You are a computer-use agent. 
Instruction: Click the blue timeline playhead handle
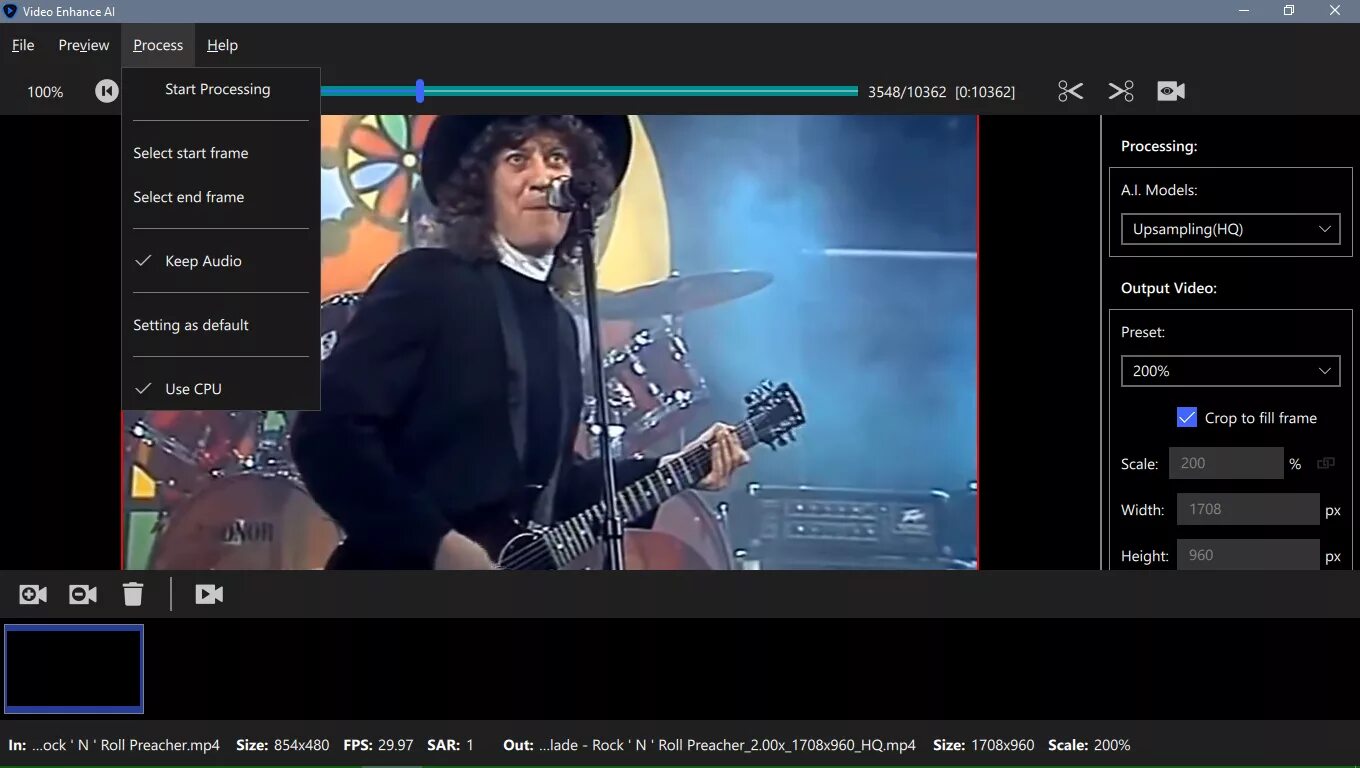420,91
